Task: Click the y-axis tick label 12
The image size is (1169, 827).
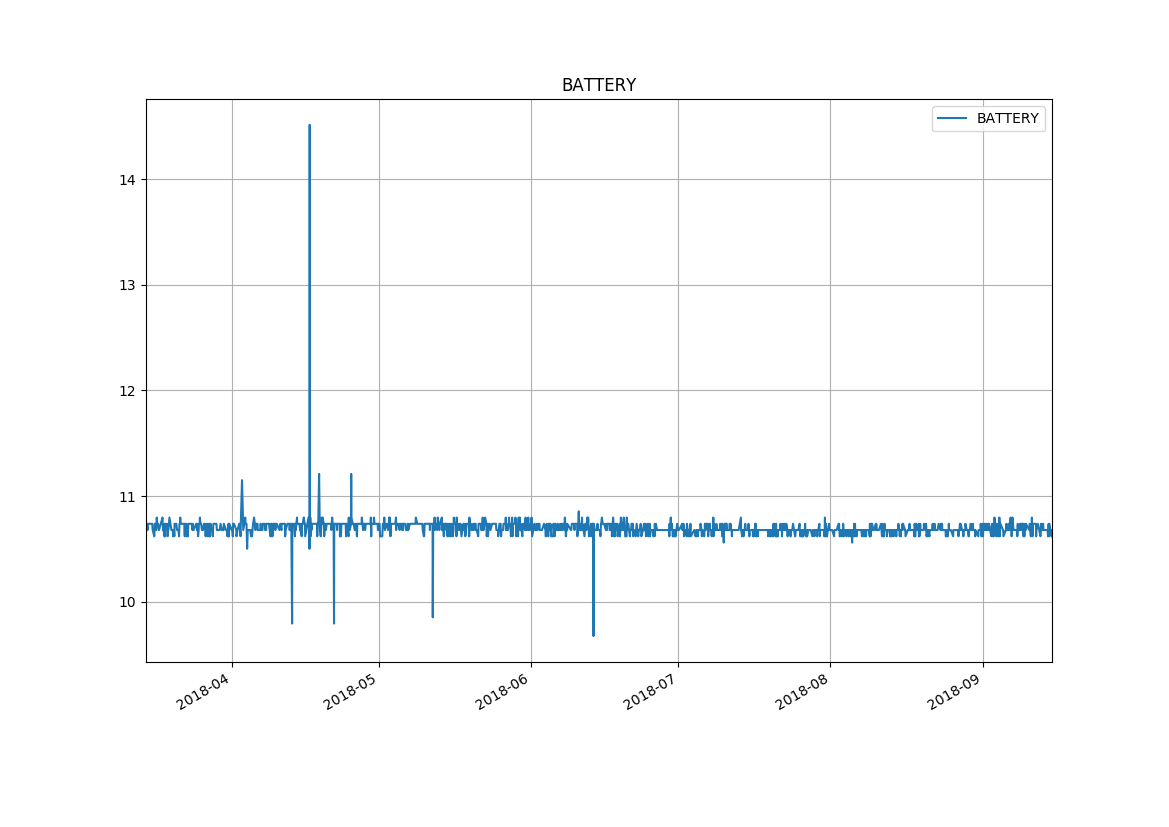Action: coord(127,391)
